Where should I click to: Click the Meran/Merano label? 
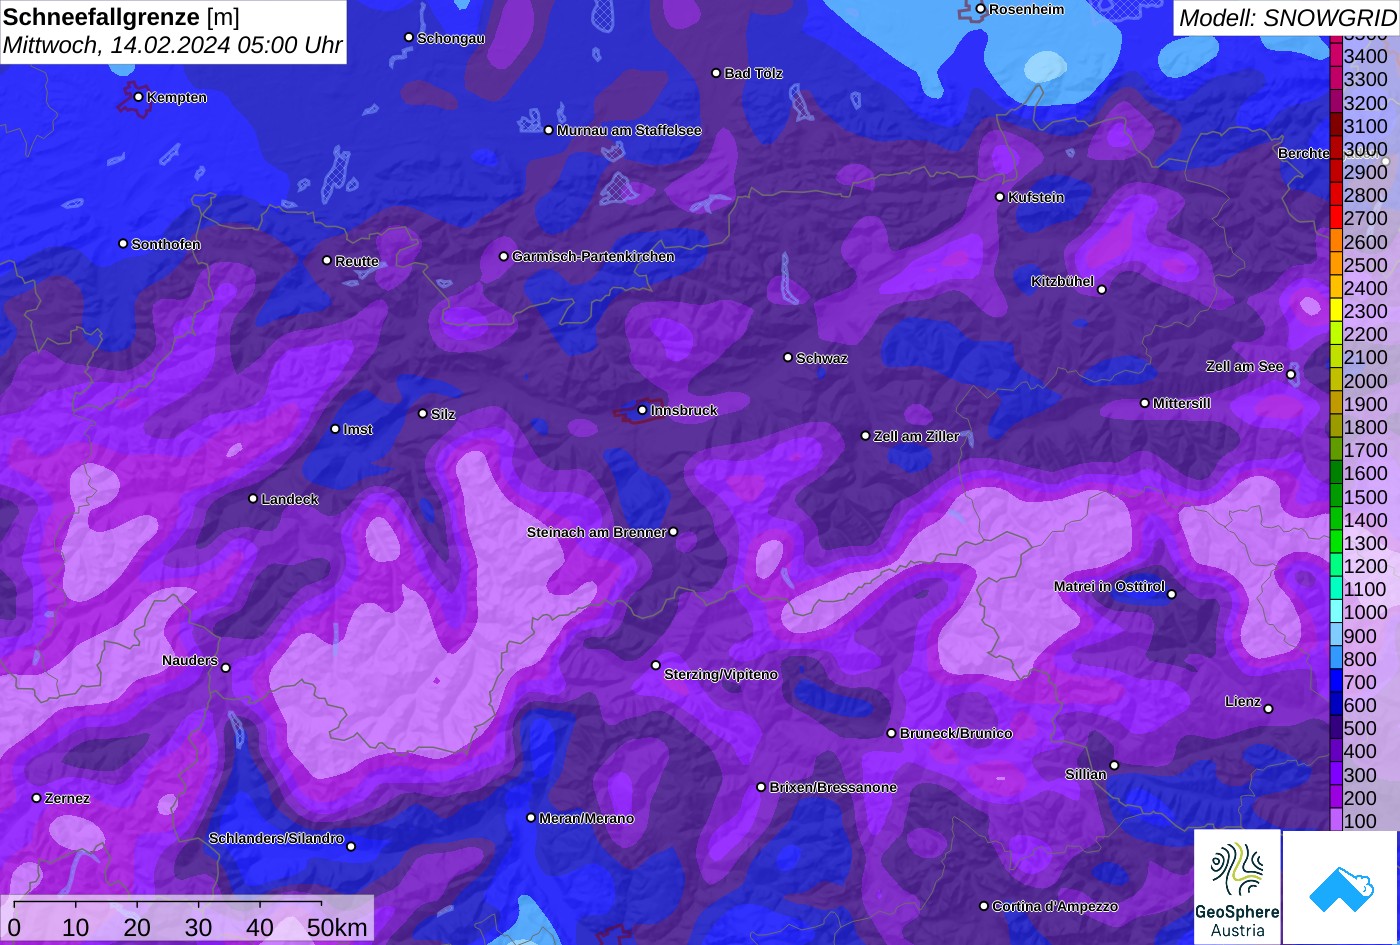point(586,818)
